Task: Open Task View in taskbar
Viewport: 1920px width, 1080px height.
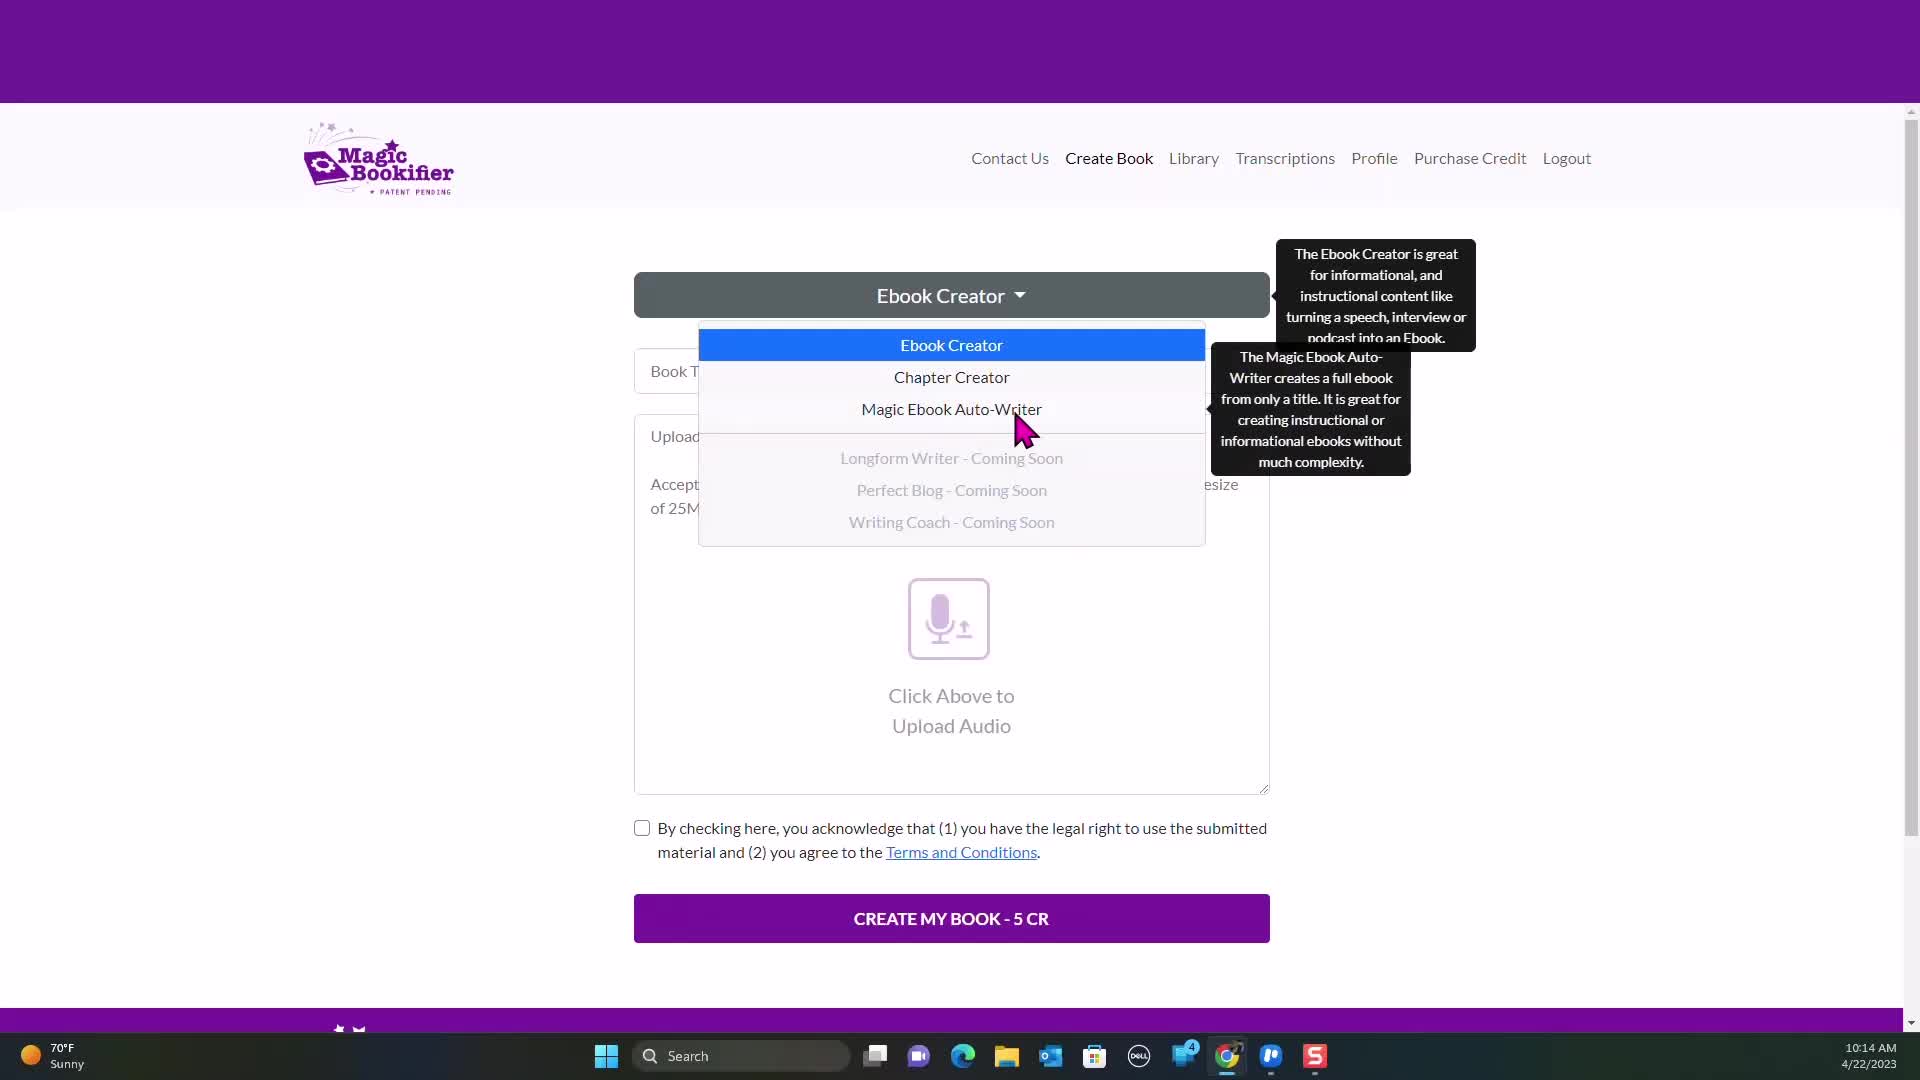Action: click(875, 1056)
